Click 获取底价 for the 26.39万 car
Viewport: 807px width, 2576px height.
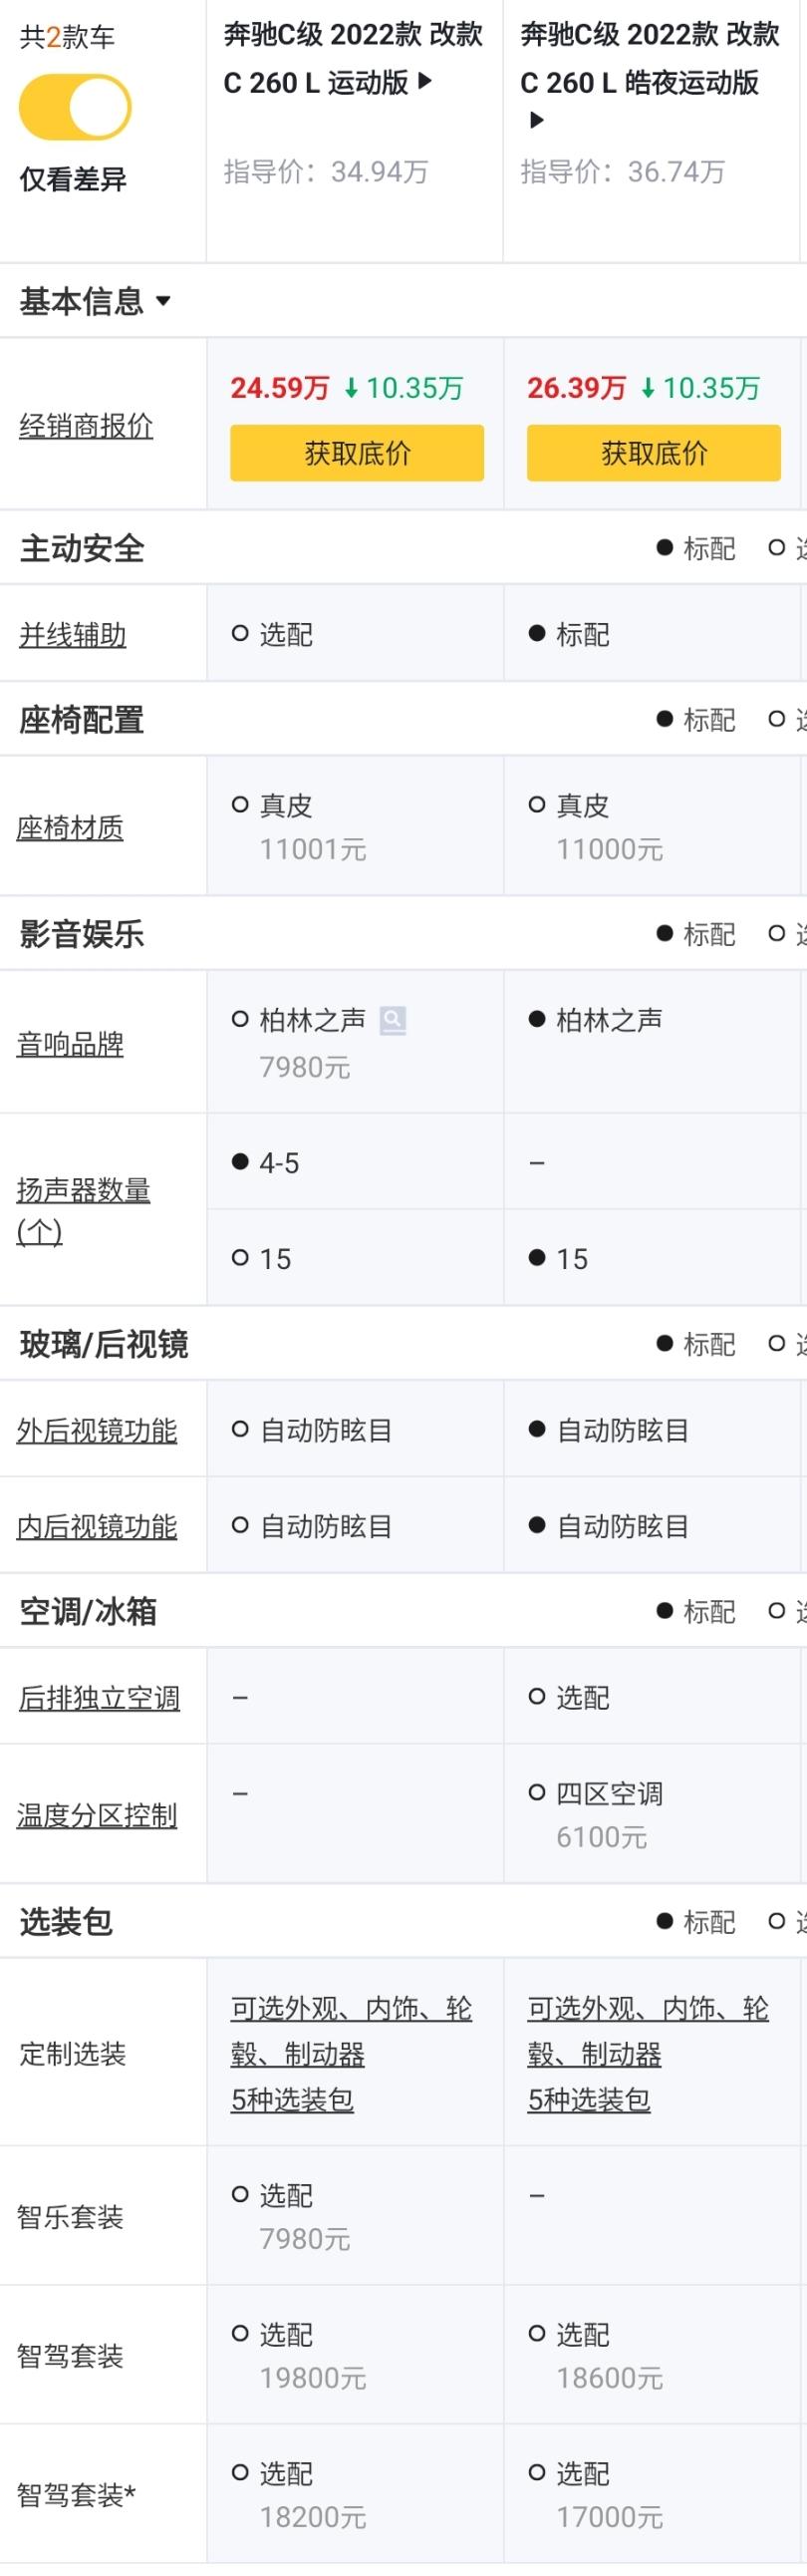[653, 453]
